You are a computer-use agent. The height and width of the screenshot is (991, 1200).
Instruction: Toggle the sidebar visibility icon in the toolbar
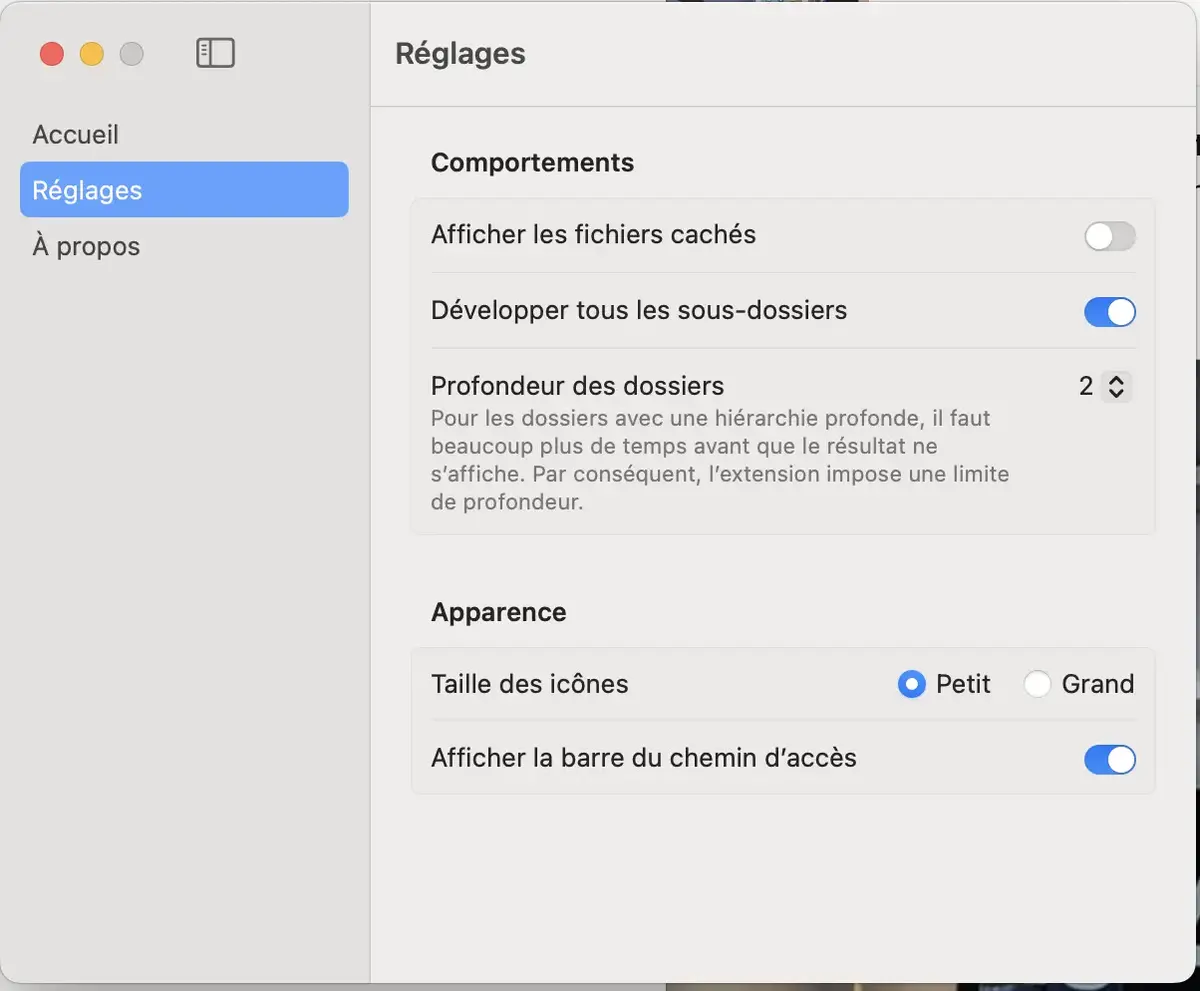[215, 52]
